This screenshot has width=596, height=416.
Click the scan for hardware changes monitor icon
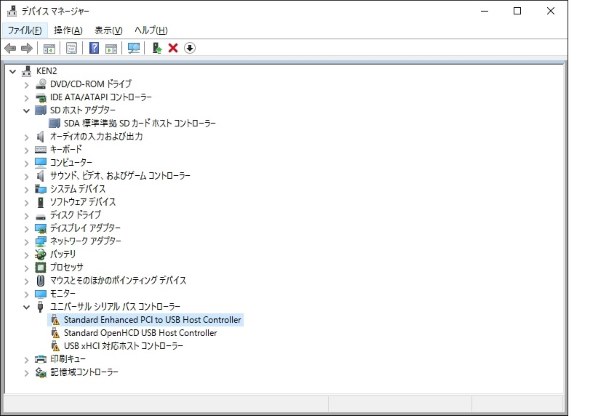coord(133,48)
